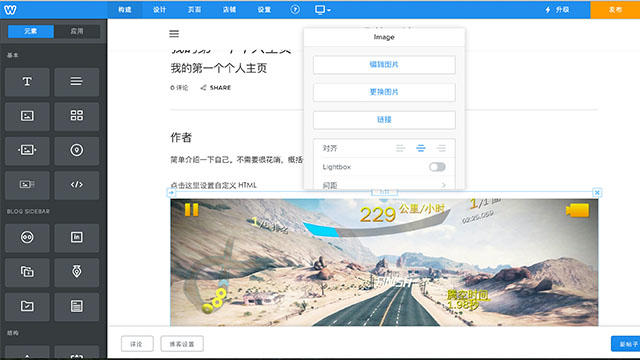Switch to the 构建 build tab
The height and width of the screenshot is (360, 640).
(x=125, y=9)
